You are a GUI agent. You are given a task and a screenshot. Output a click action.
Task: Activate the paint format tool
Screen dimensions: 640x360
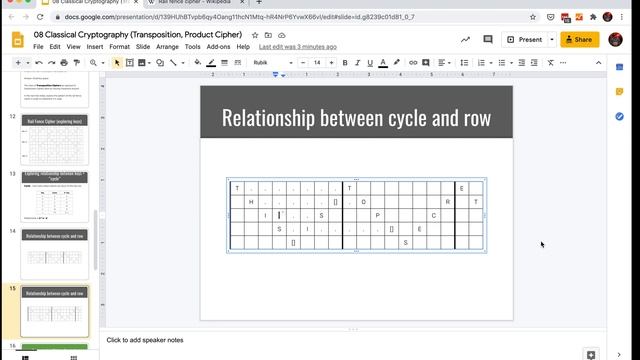click(77, 63)
